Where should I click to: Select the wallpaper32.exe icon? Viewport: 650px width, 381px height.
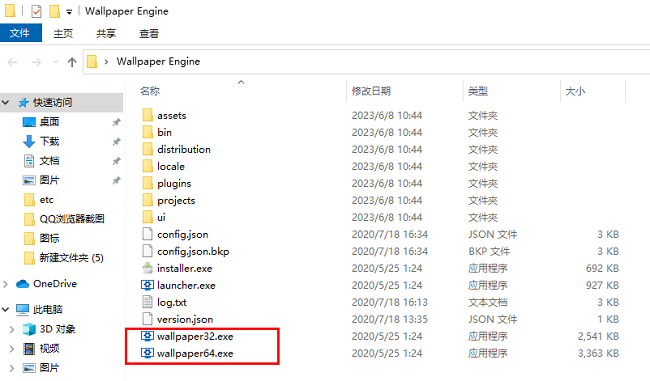pyautogui.click(x=148, y=336)
